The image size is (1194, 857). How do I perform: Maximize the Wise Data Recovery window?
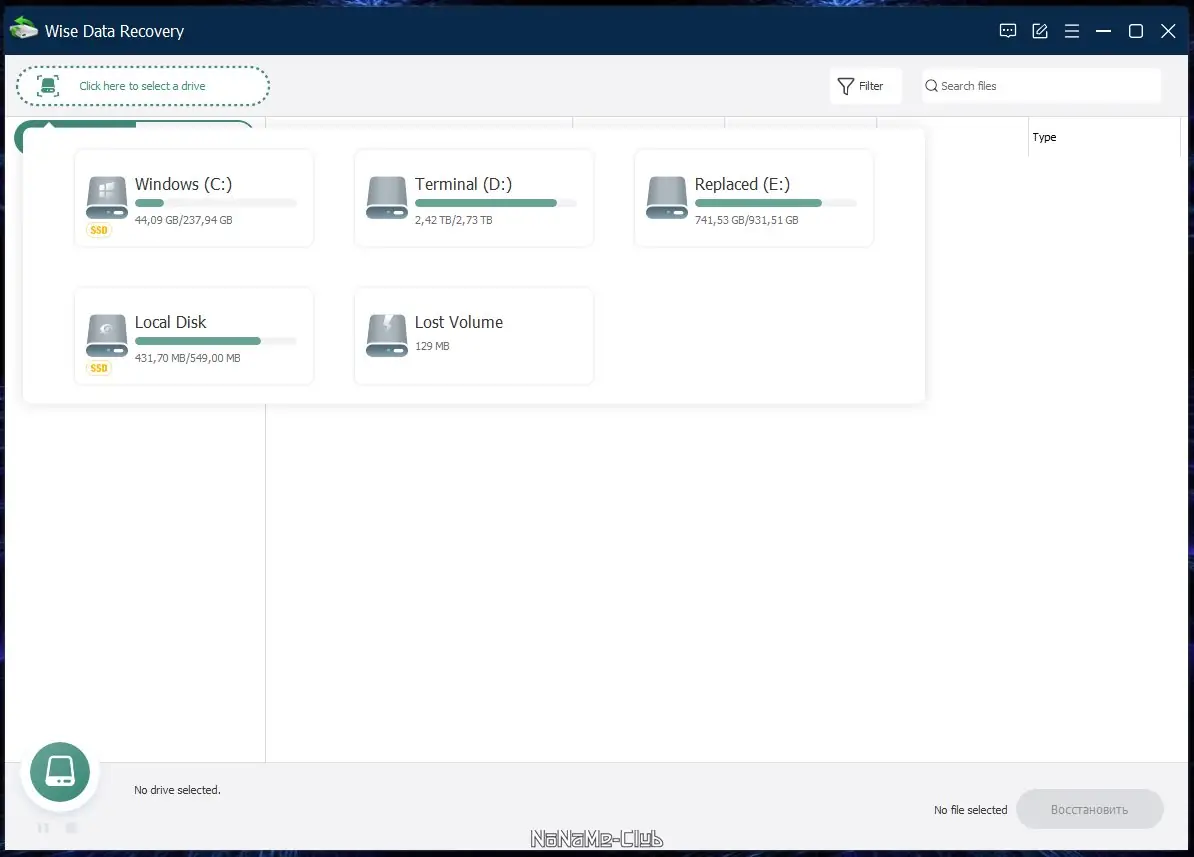(x=1135, y=30)
